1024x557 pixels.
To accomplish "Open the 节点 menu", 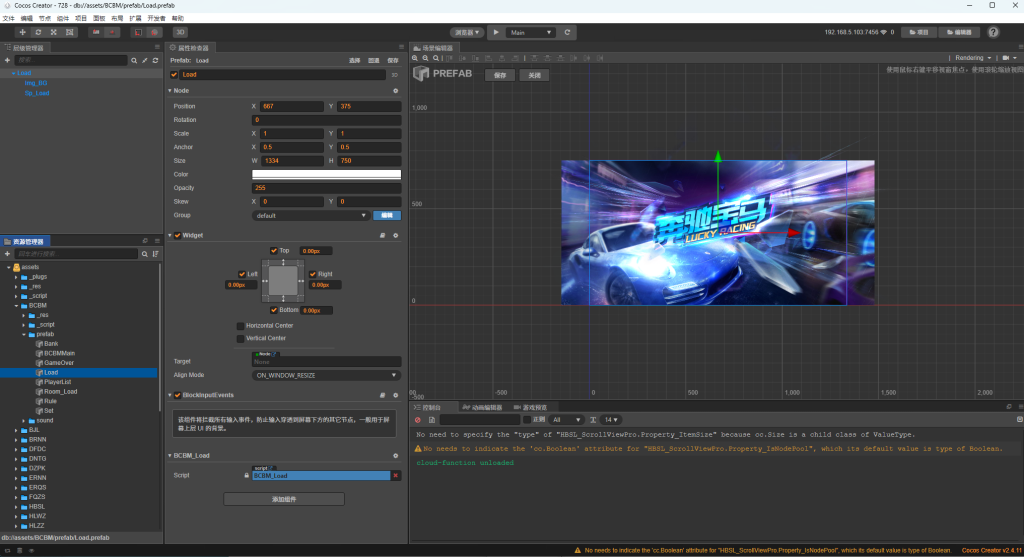I will [44, 18].
